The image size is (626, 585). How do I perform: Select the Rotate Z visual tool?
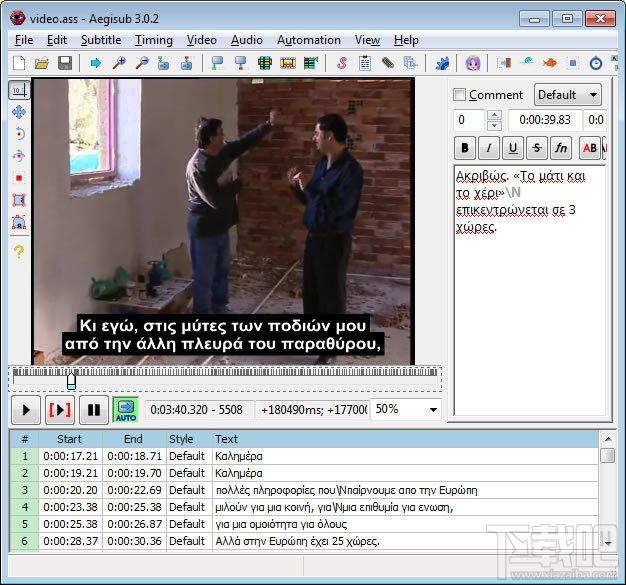(19, 133)
